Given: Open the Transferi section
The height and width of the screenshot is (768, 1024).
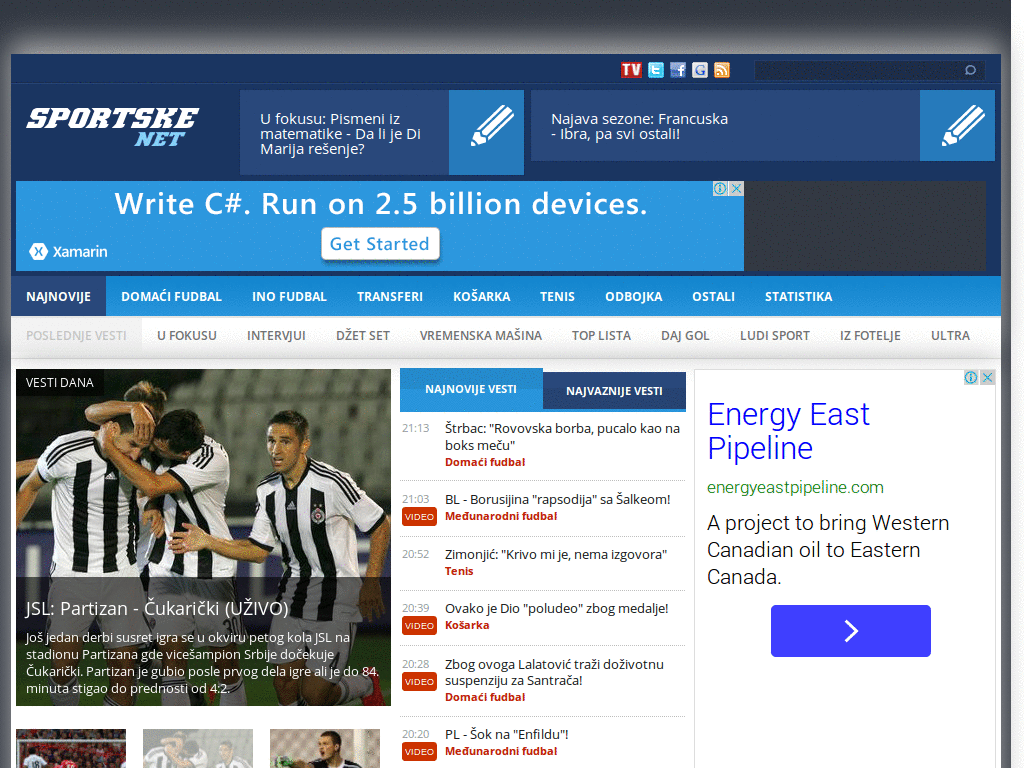Looking at the screenshot, I should 390,296.
